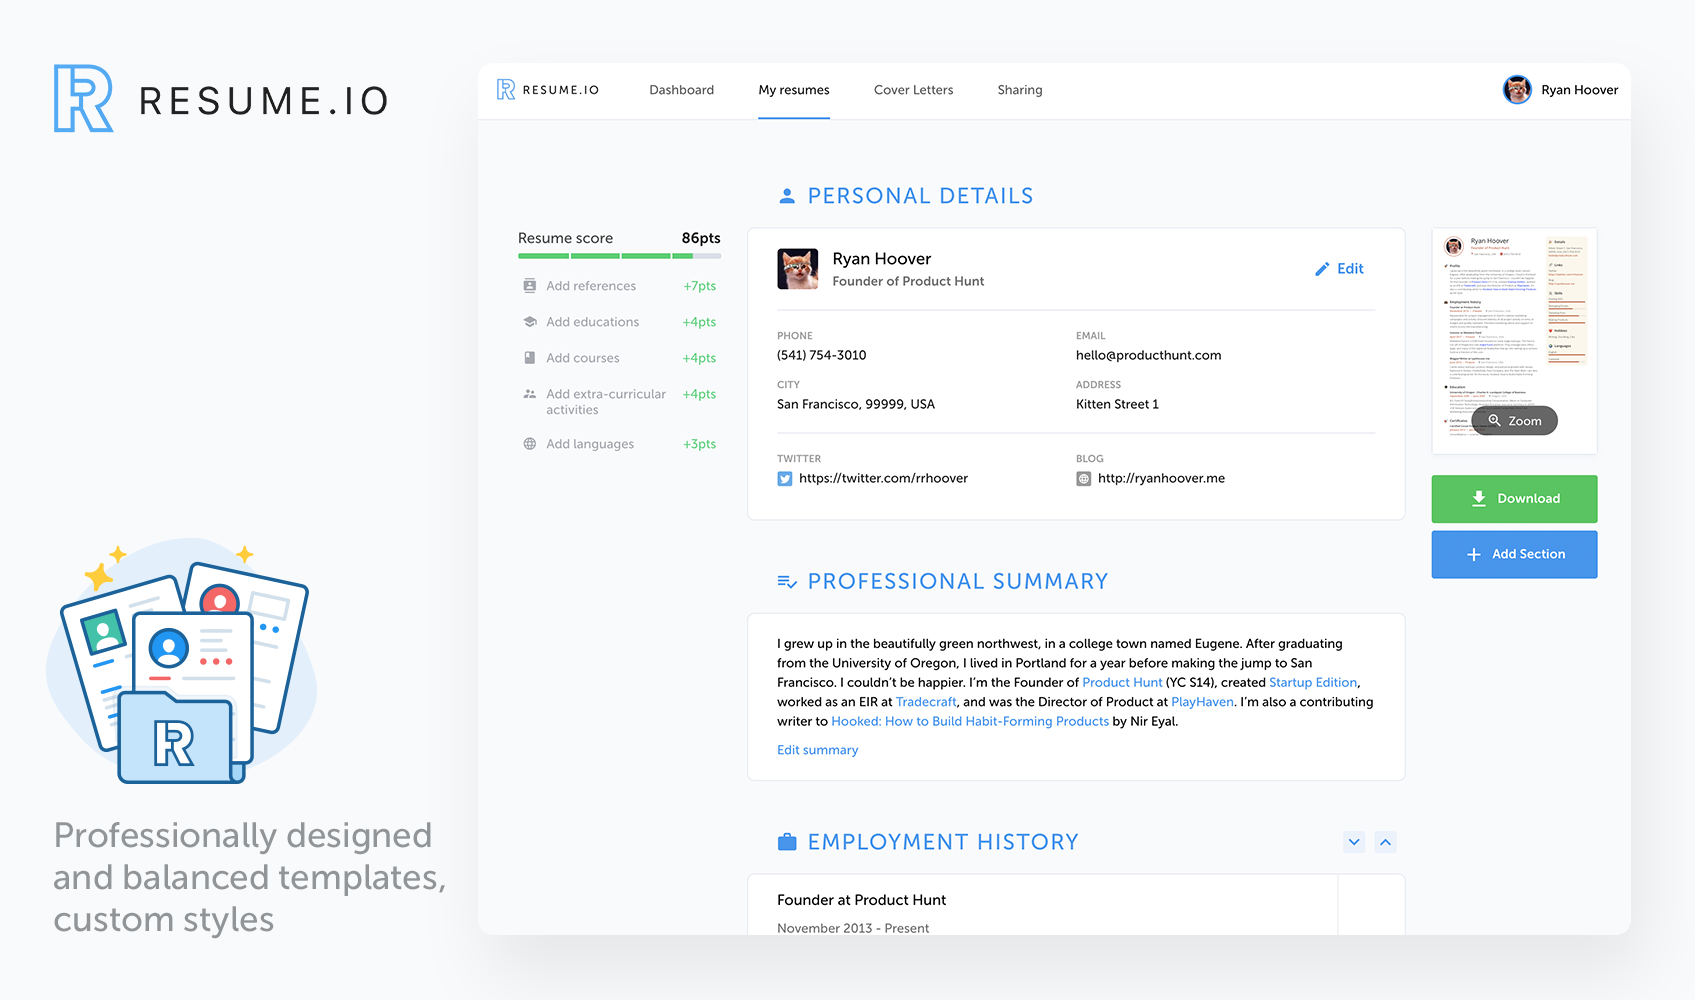Open the Twitter bird icon
Screen dimensions: 1695x1000
pos(784,478)
